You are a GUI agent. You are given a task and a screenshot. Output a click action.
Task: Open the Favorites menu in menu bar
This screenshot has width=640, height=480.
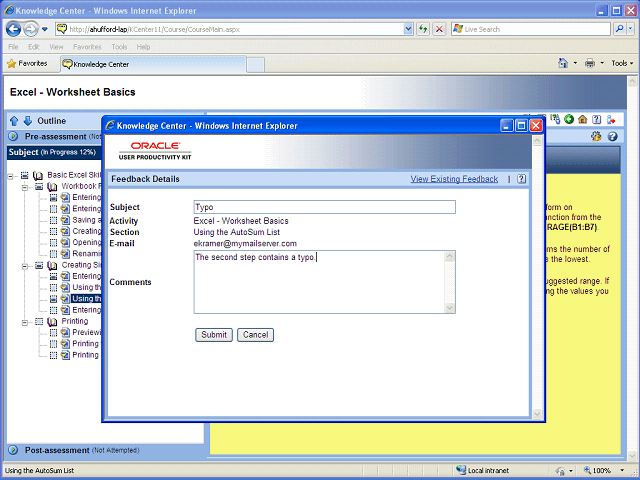tap(87, 47)
